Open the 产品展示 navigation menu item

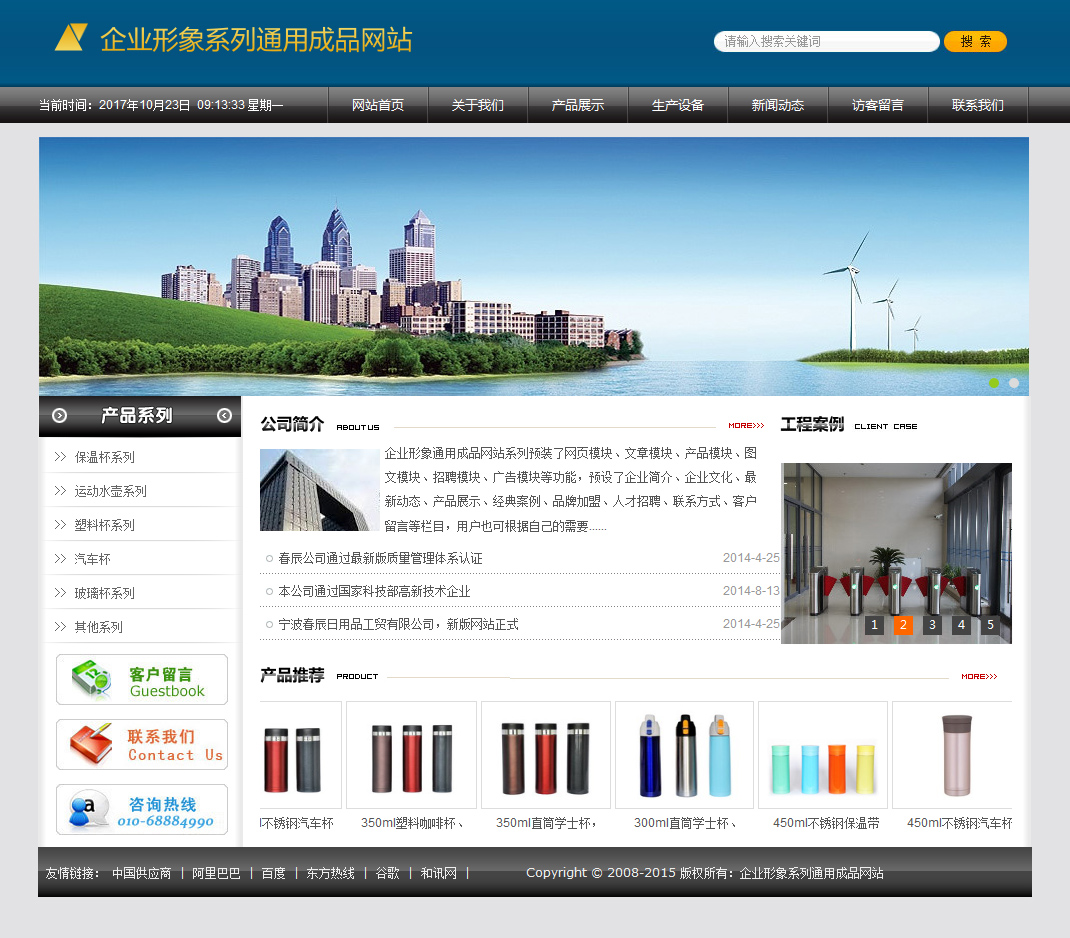(578, 105)
